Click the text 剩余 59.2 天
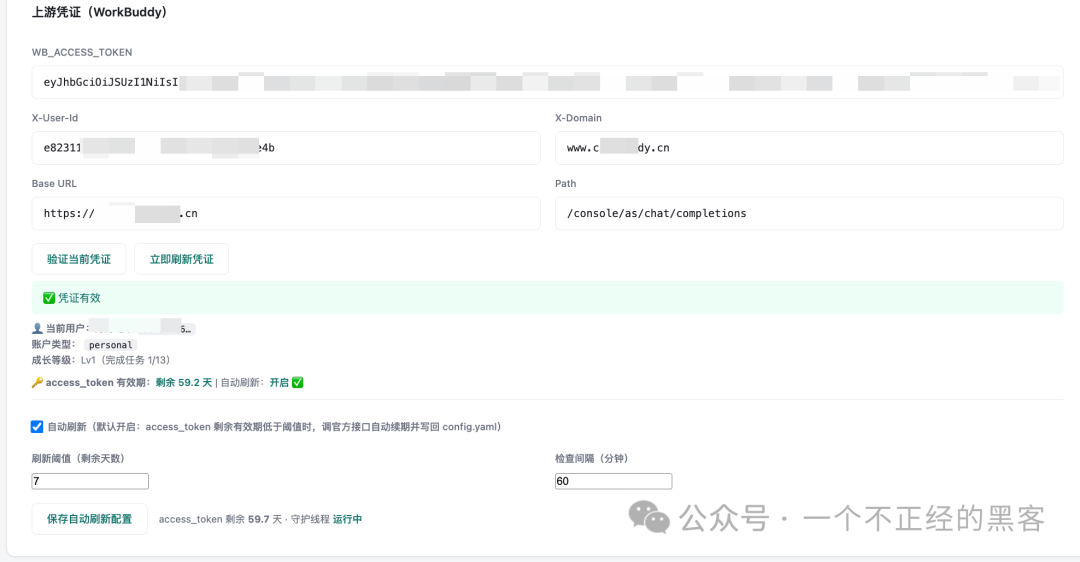The image size is (1080, 562). [183, 382]
